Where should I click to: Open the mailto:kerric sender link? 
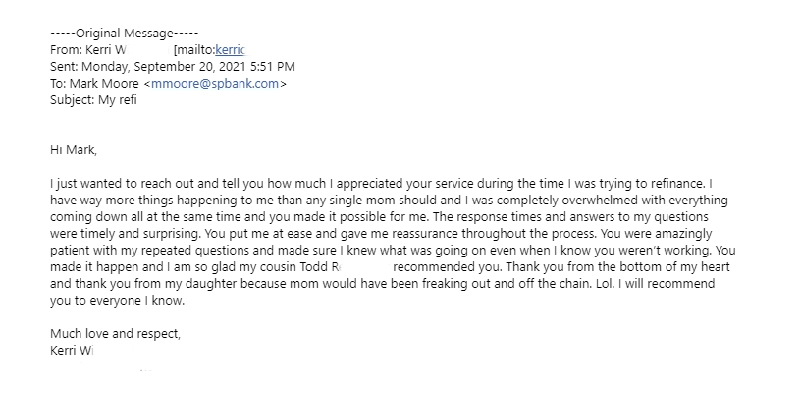(x=229, y=49)
